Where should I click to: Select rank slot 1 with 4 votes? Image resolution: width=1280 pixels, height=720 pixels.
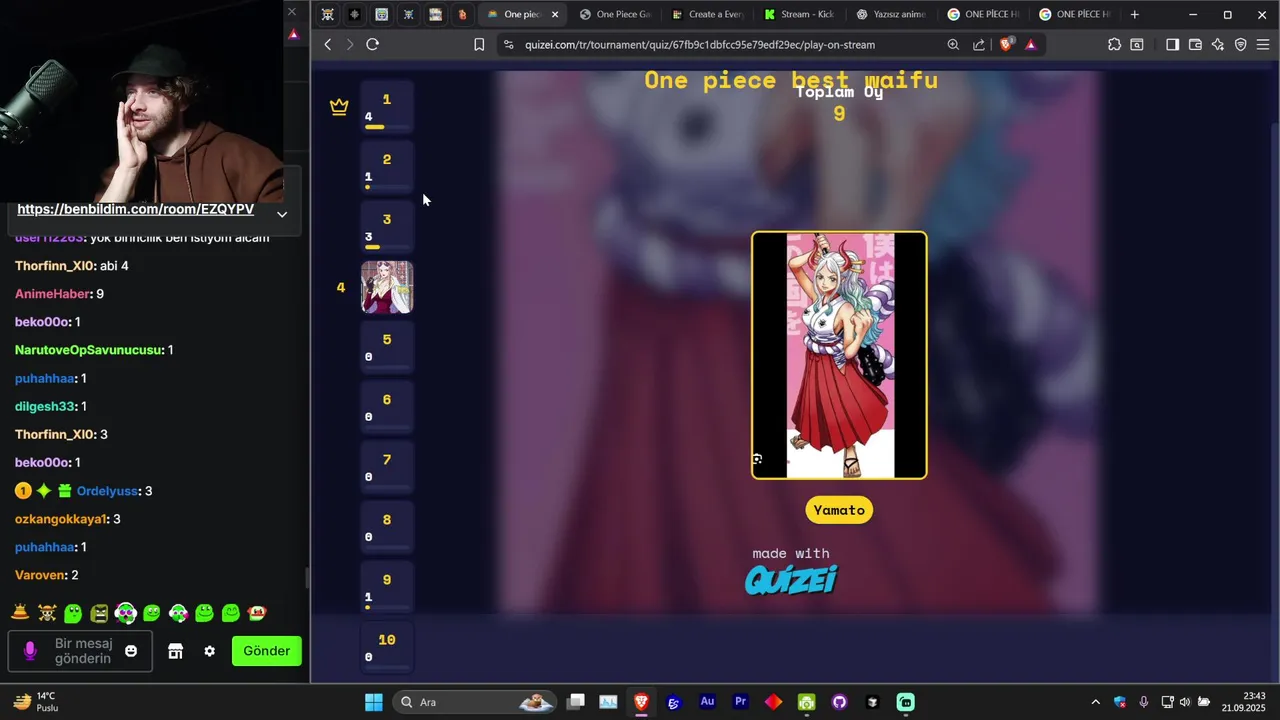(x=387, y=107)
